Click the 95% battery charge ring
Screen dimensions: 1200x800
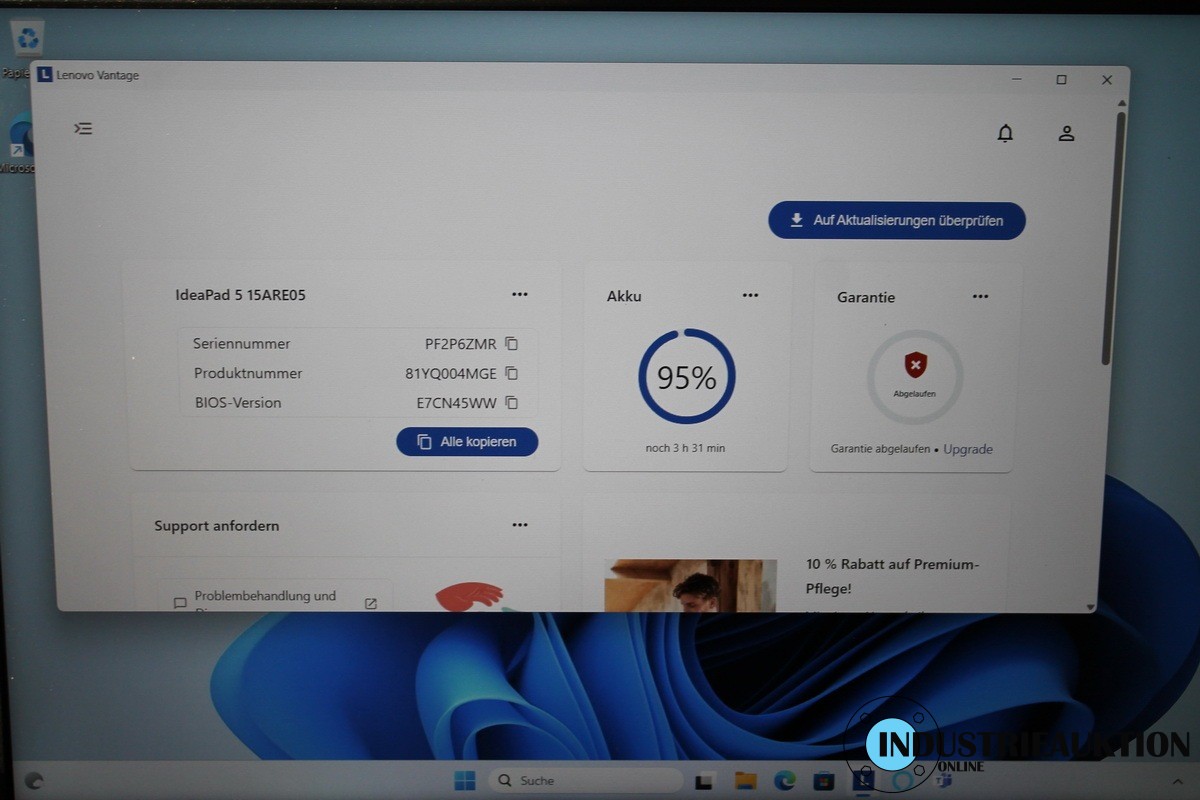click(687, 377)
